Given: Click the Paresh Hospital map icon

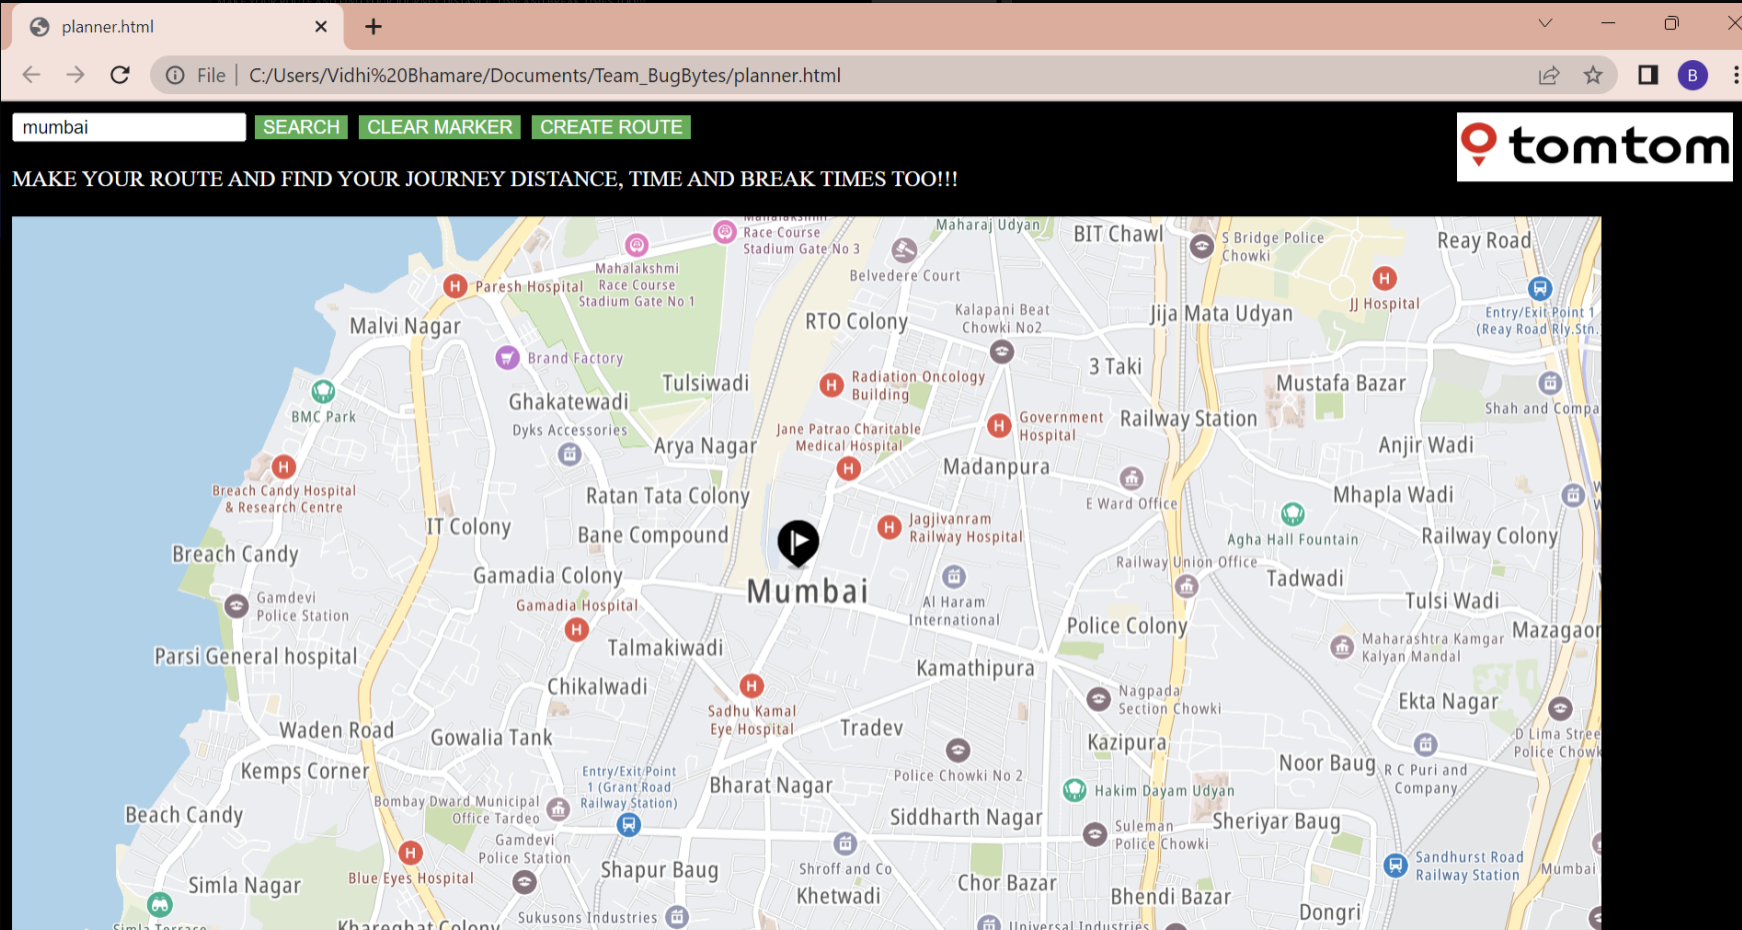Looking at the screenshot, I should (x=455, y=286).
